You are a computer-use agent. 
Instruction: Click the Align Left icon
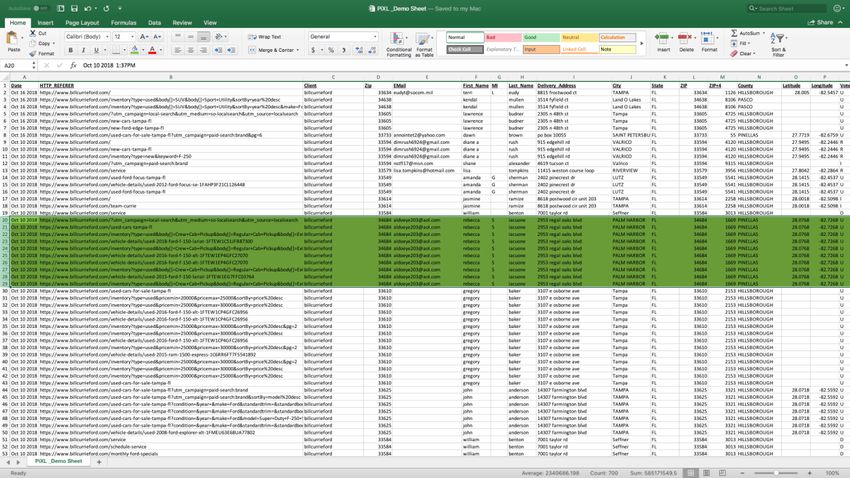[x=177, y=50]
